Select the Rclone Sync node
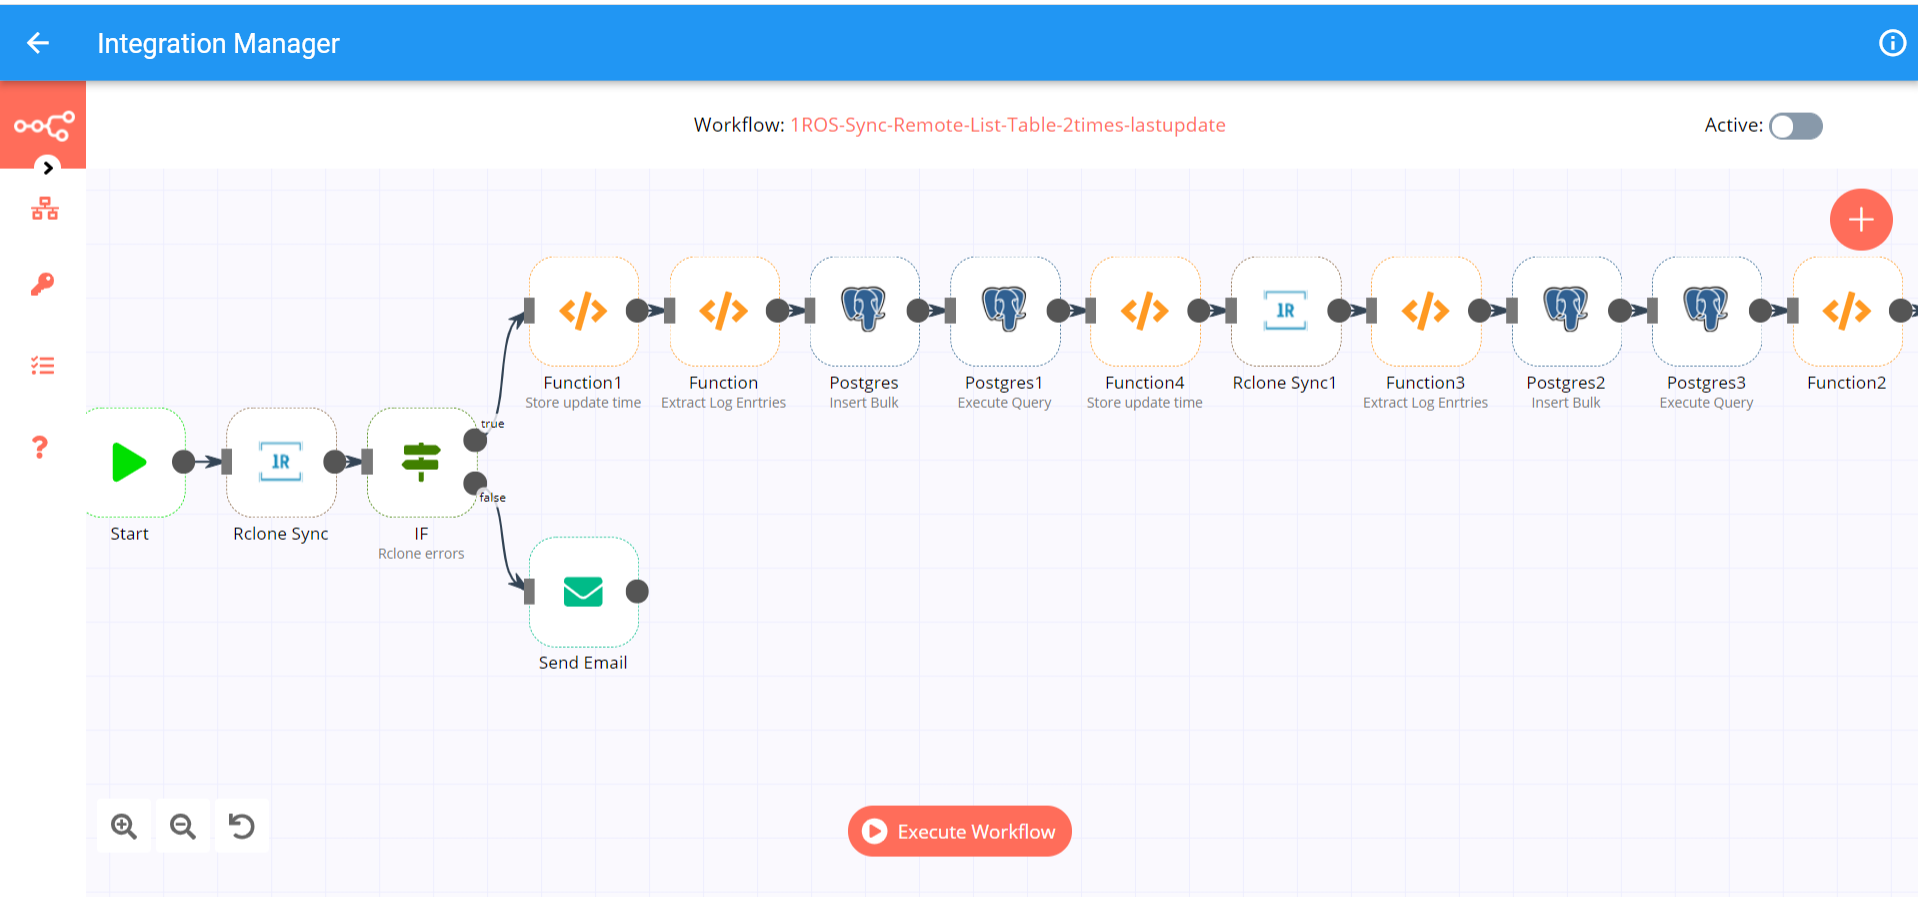This screenshot has height=897, width=1918. (281, 462)
